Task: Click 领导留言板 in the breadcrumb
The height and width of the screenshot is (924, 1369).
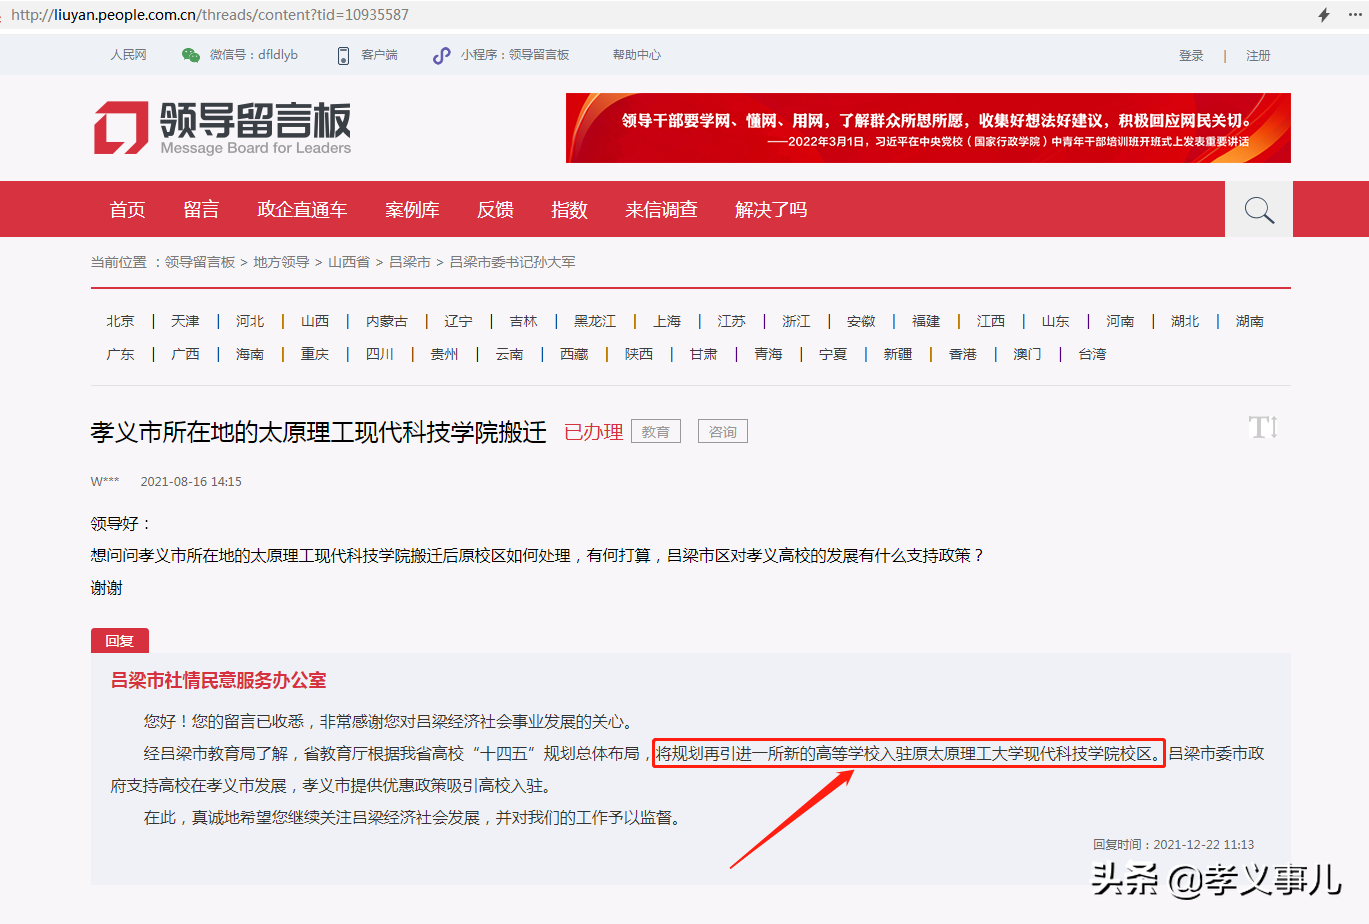Action: point(200,262)
